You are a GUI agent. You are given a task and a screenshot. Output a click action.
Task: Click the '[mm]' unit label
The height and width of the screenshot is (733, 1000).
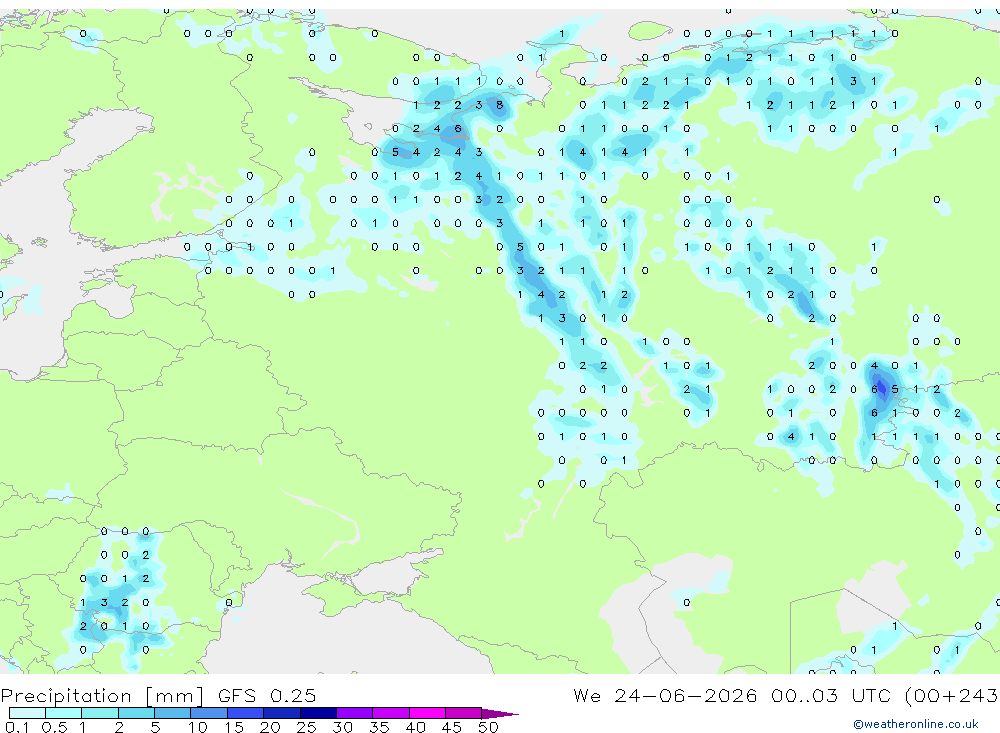tap(175, 696)
